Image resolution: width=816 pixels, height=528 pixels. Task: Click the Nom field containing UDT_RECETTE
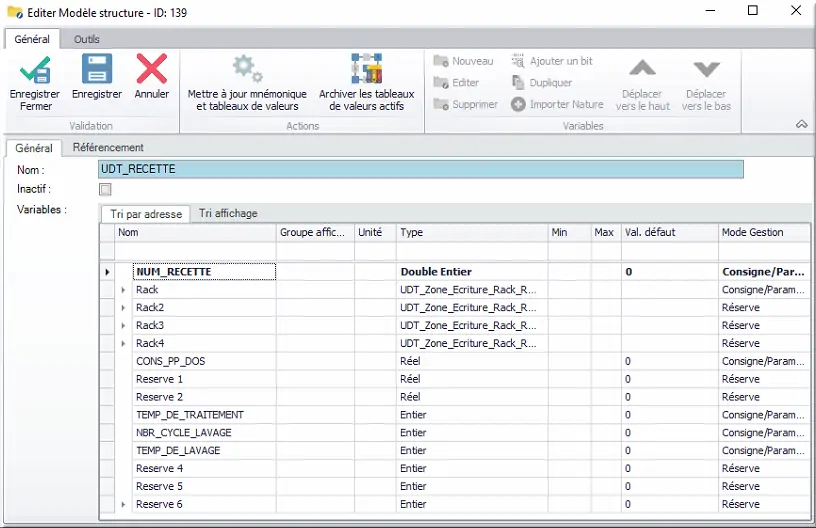point(420,169)
